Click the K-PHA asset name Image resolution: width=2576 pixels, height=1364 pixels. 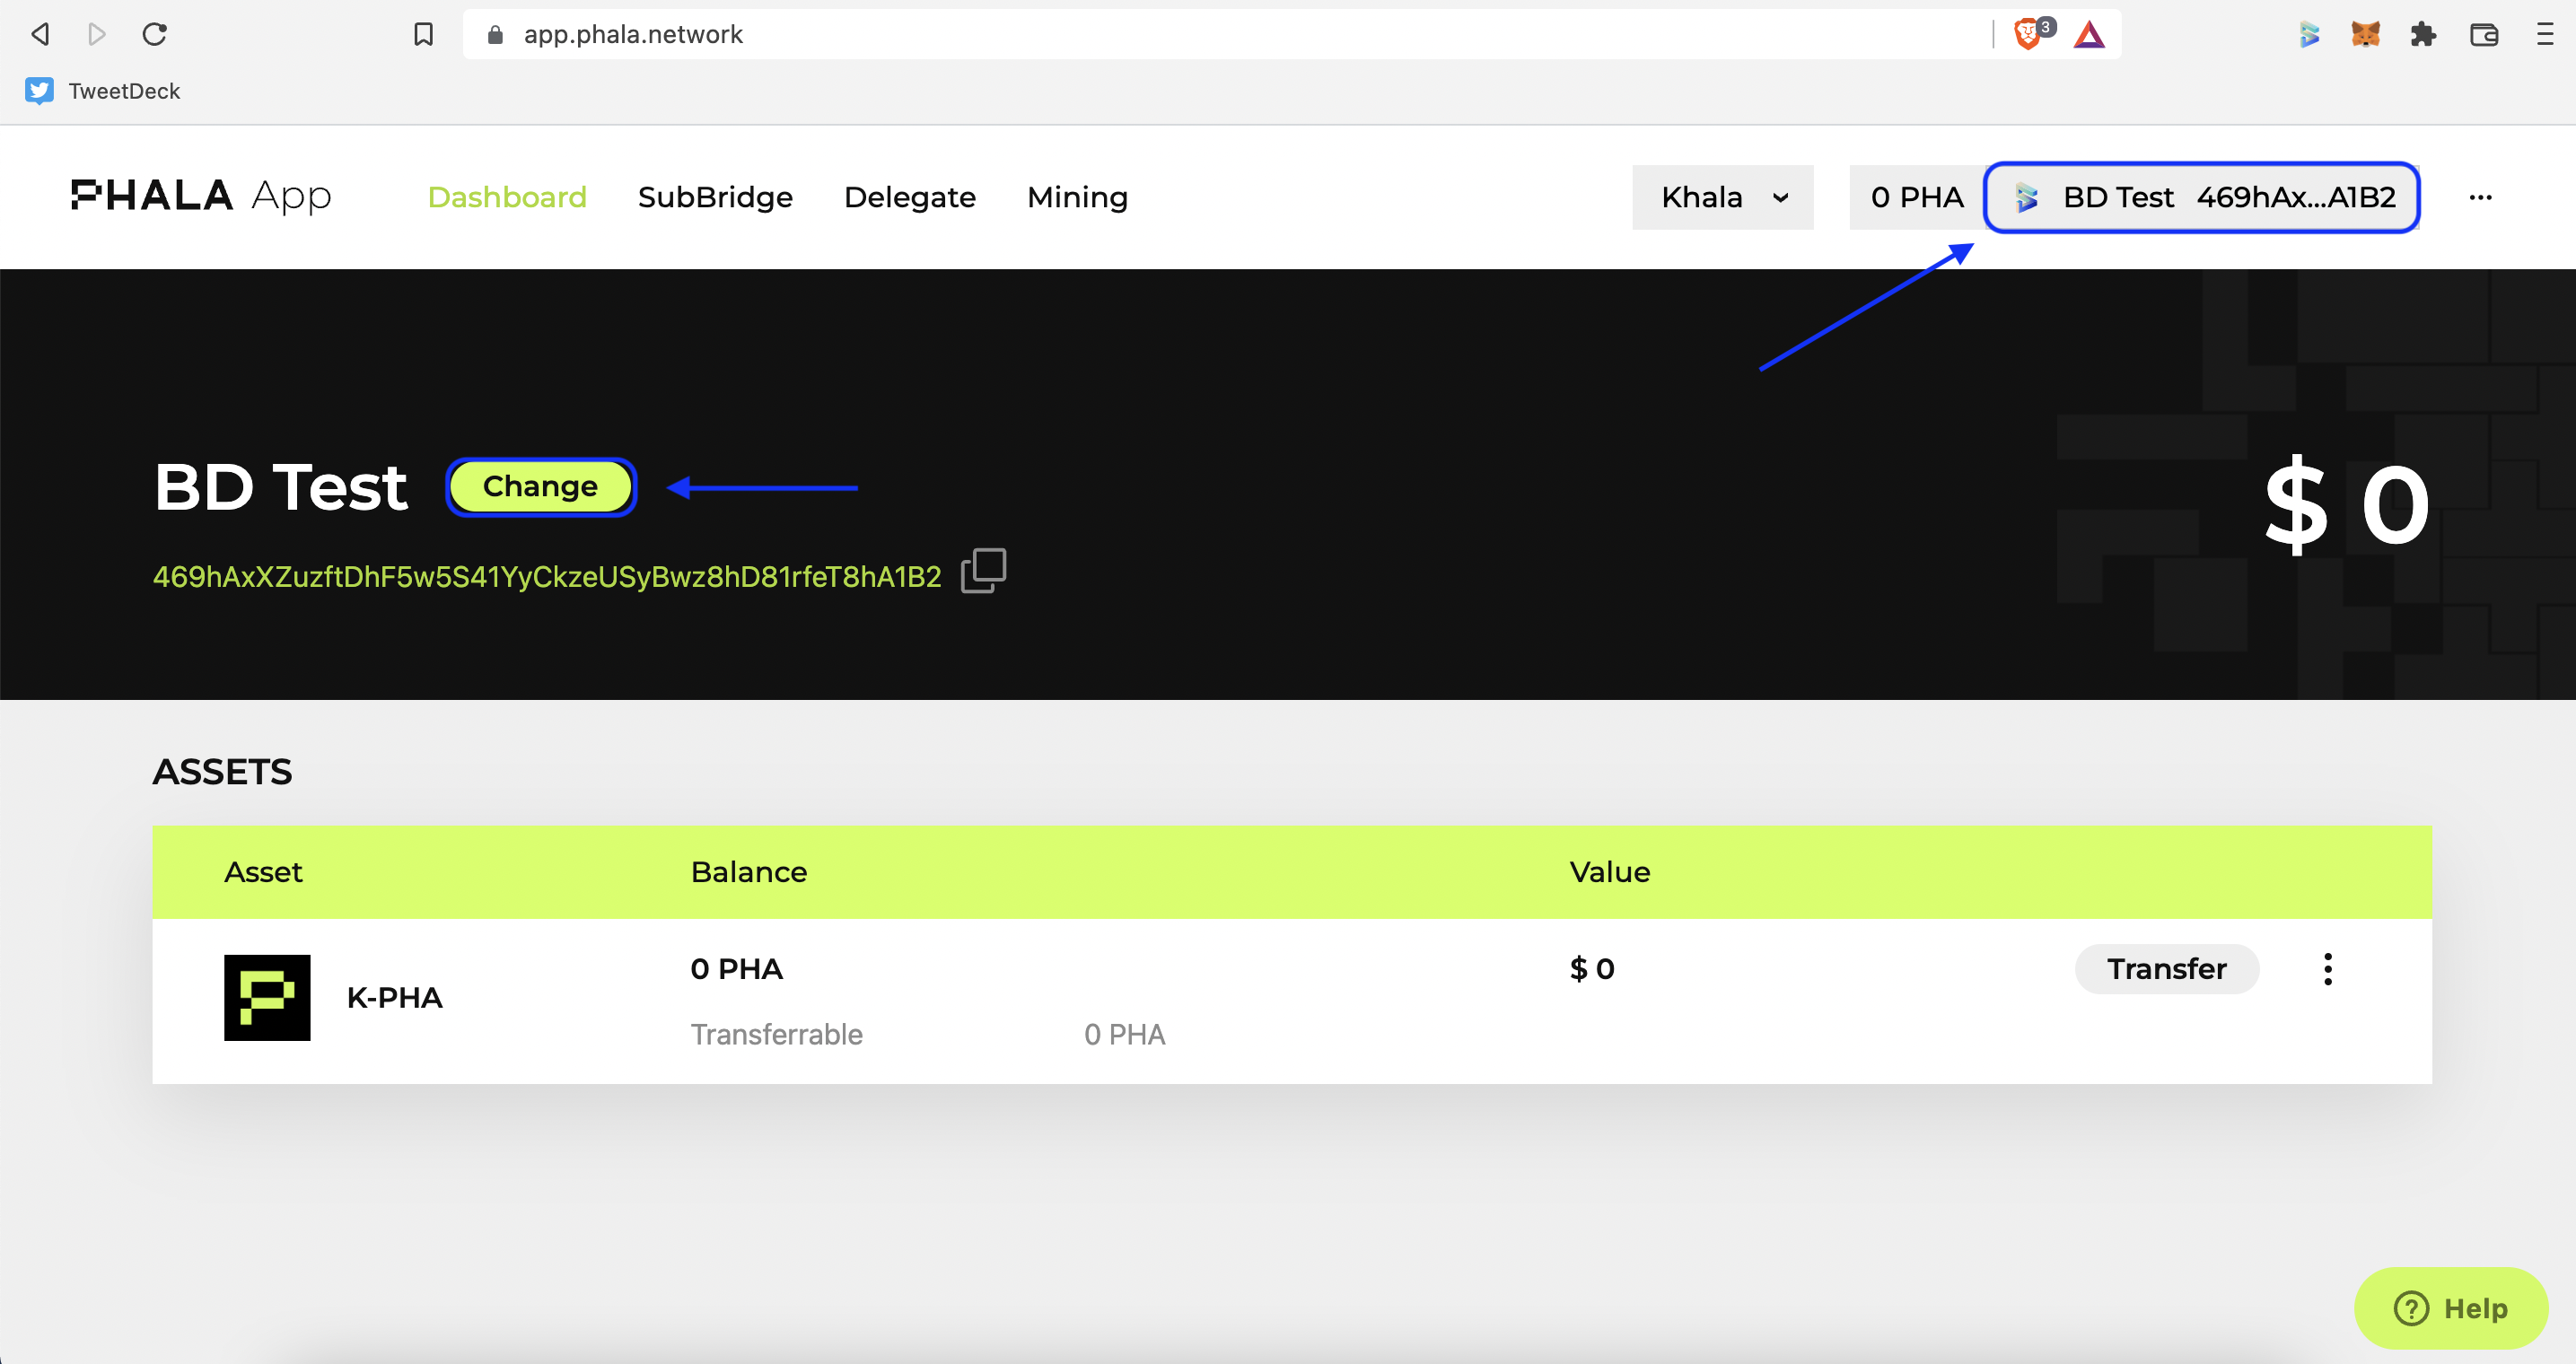tap(395, 998)
